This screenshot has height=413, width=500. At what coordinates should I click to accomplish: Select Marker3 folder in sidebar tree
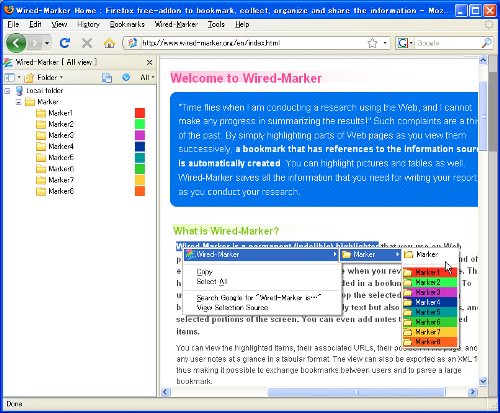tap(61, 135)
